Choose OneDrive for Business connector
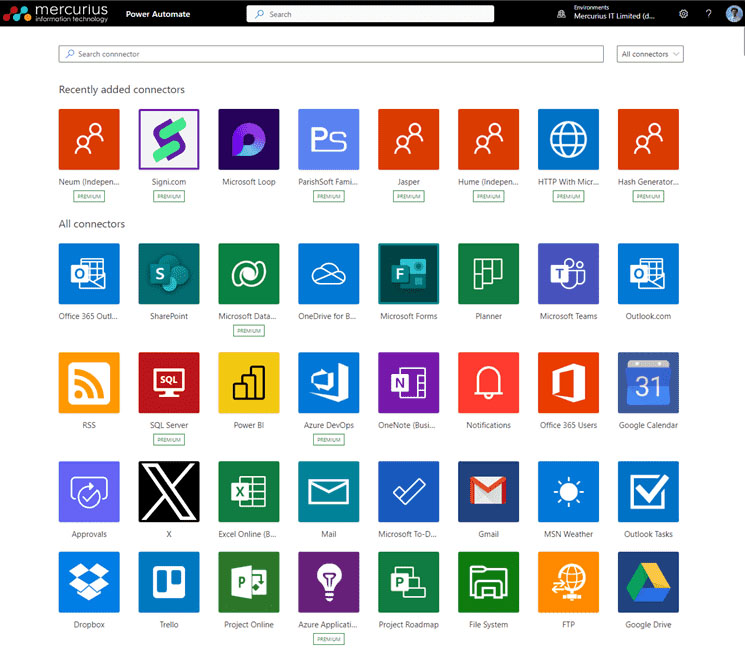This screenshot has width=745, height=648. [x=328, y=274]
